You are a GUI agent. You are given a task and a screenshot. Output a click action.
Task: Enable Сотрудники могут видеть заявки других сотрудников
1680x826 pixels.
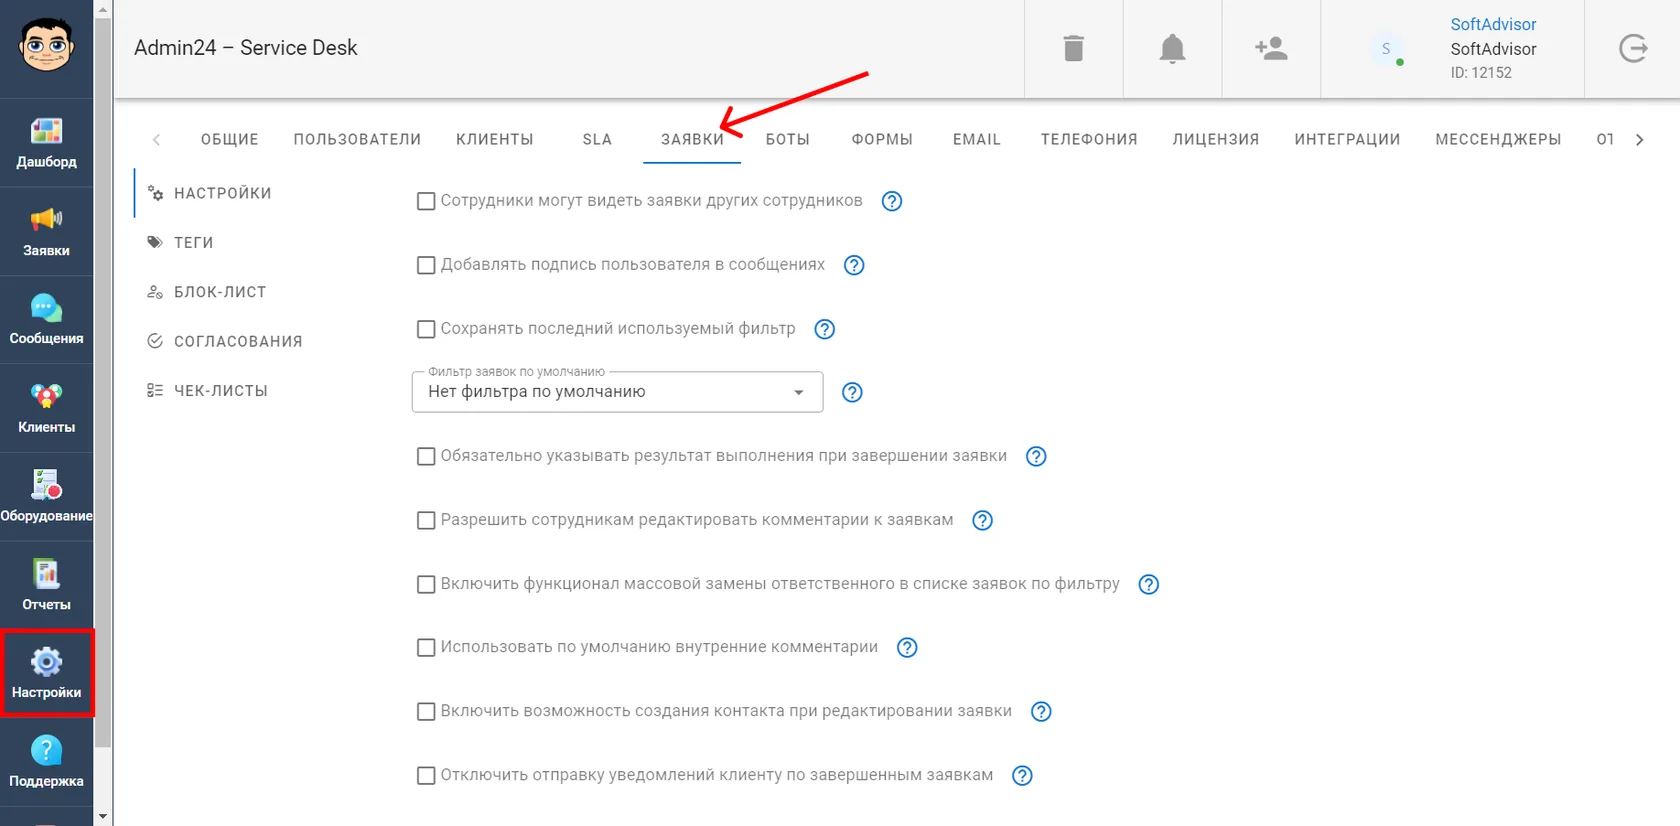[x=426, y=201]
